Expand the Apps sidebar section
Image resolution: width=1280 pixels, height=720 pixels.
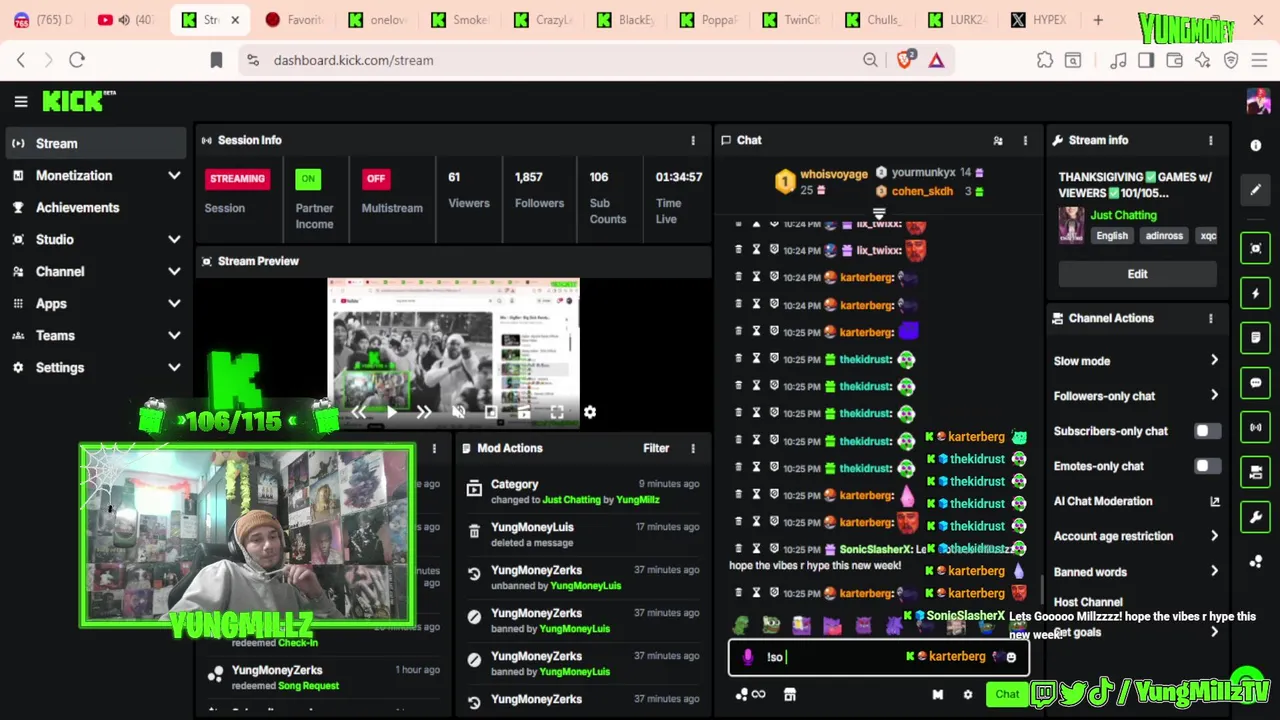coord(174,304)
